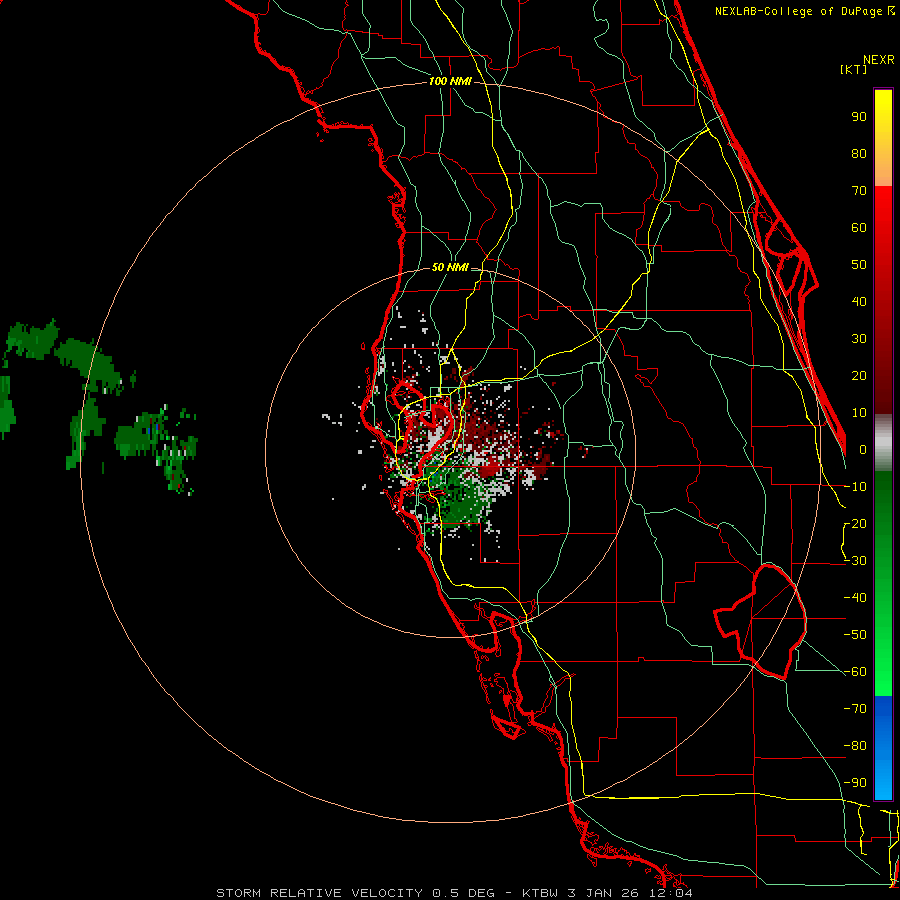Viewport: 900px width, 900px height.
Task: Select the positive 10 scale label
Action: tap(859, 413)
